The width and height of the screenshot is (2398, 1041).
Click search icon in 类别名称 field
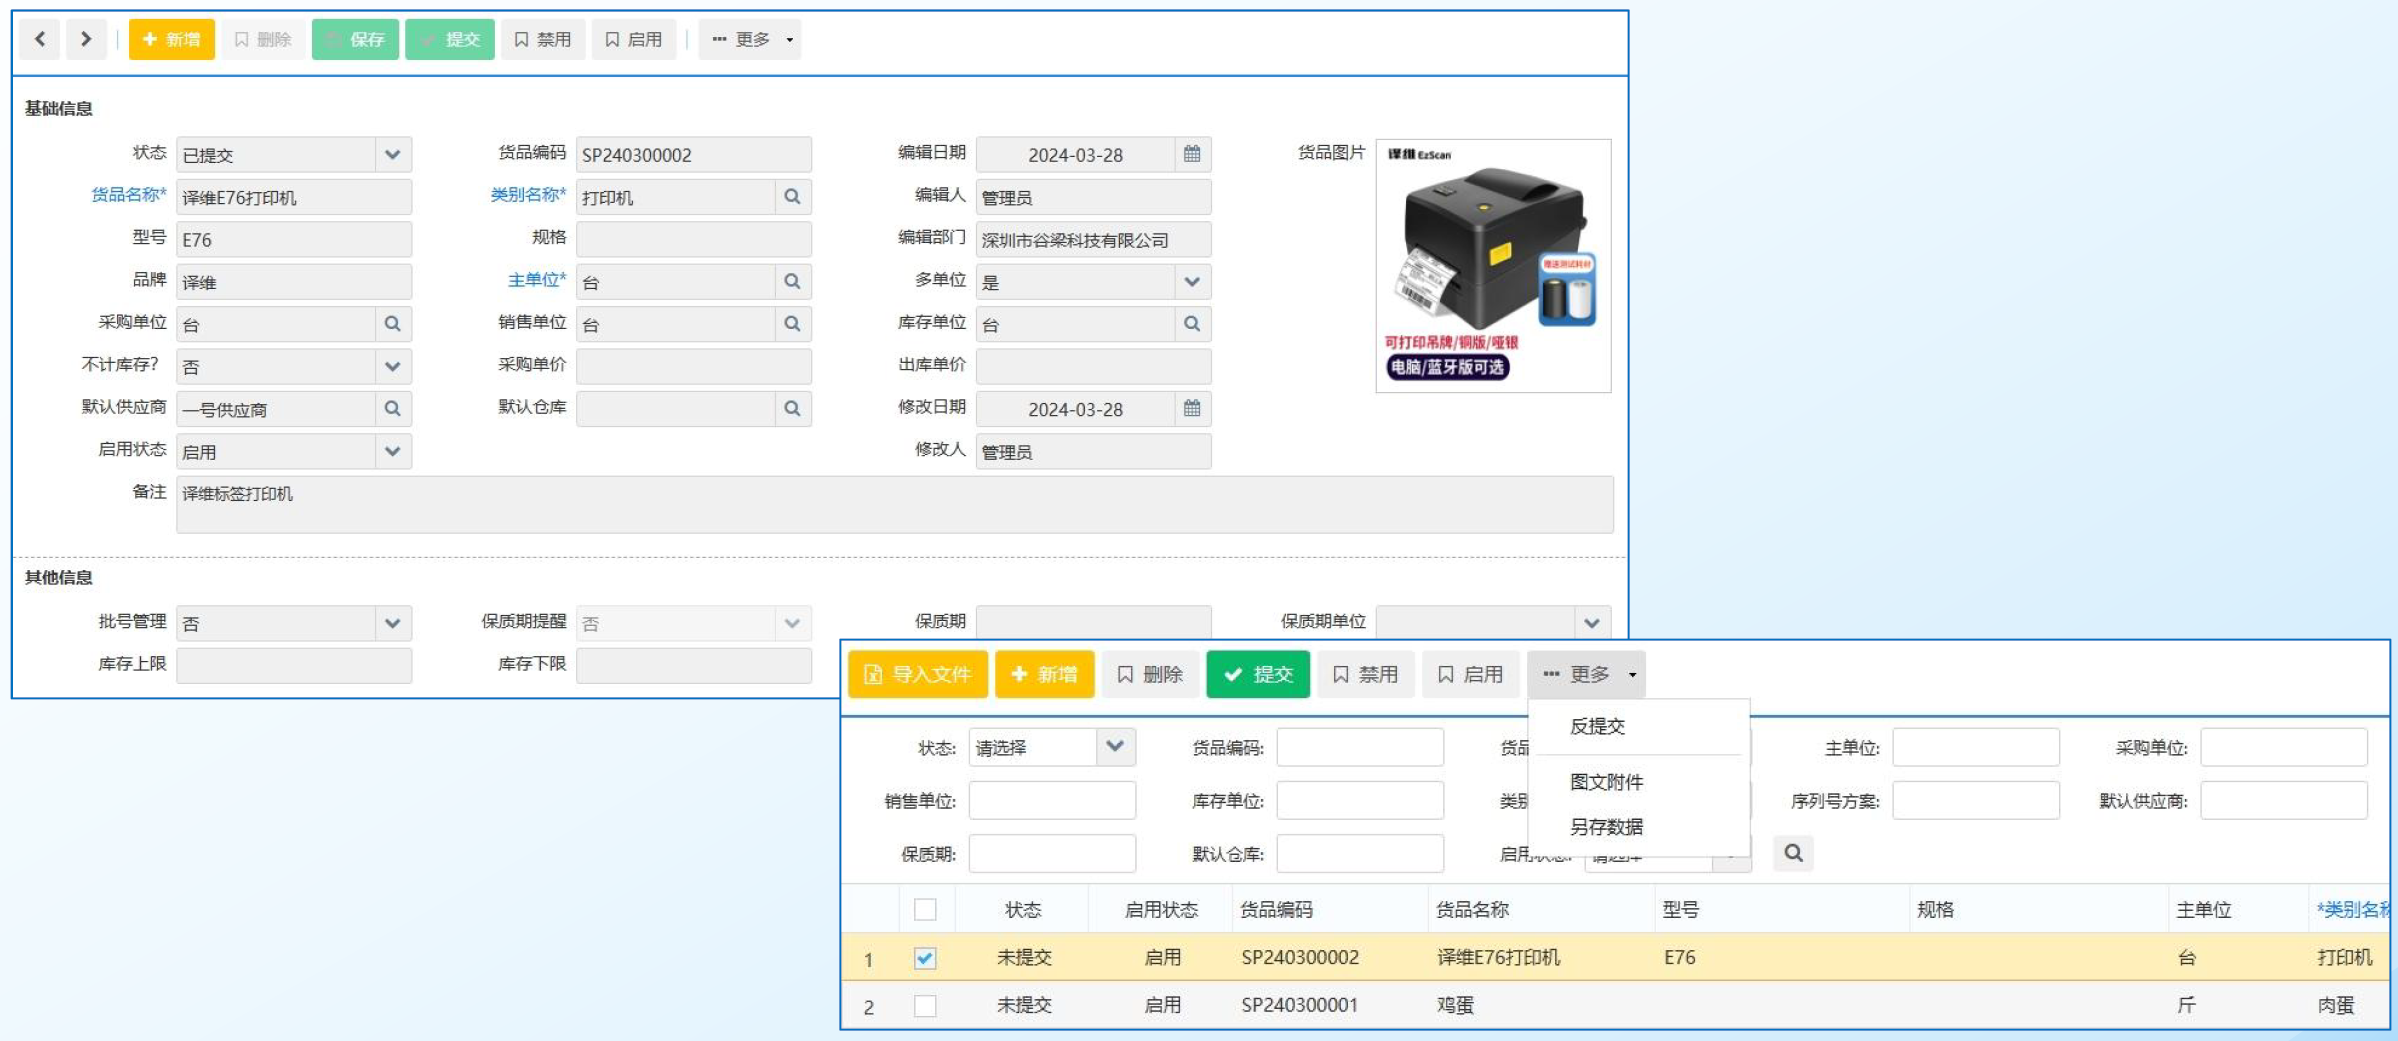click(792, 197)
